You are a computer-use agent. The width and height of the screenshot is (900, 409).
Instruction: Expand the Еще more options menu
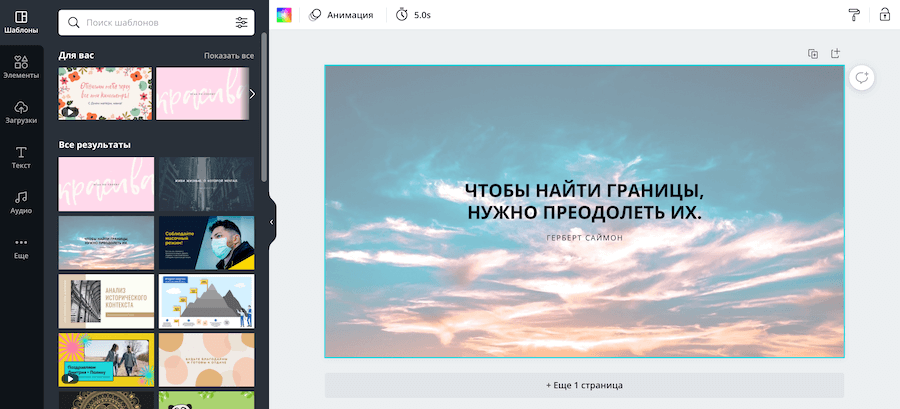coord(21,247)
